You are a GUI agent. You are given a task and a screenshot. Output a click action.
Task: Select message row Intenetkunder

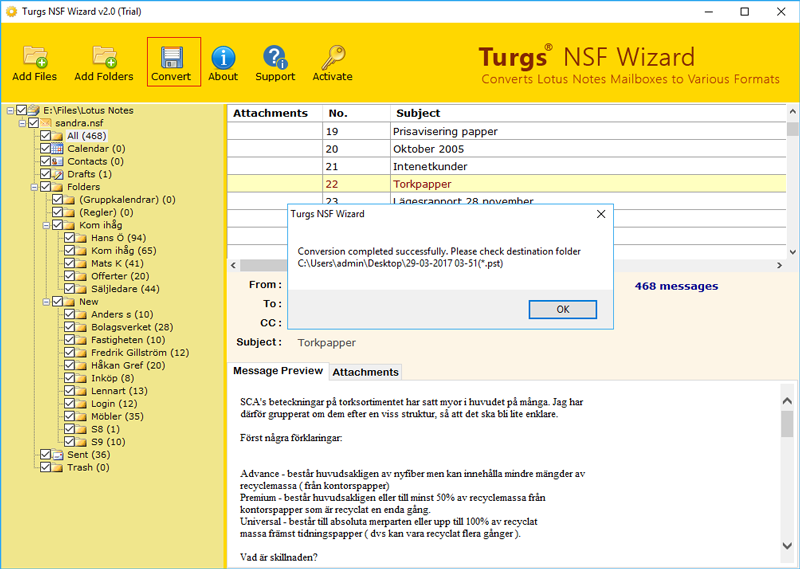[x=507, y=166]
